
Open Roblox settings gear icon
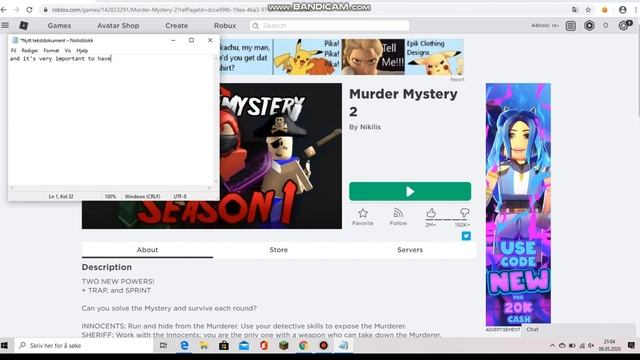click(623, 26)
